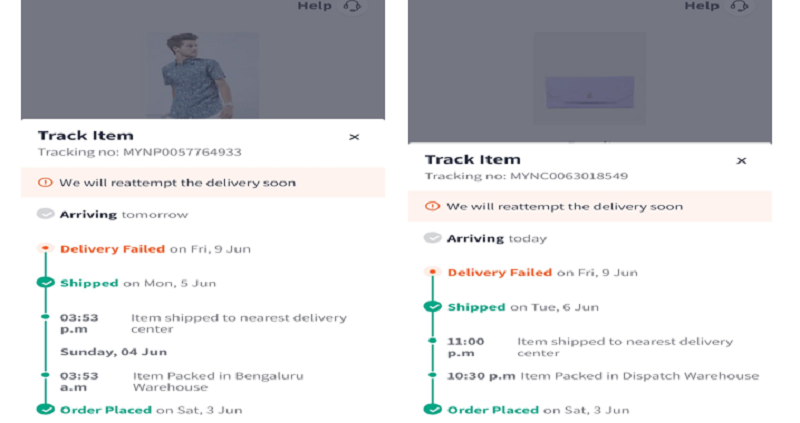Image resolution: width=800 pixels, height=423 pixels.
Task: Click the green check next to Shipped Mon, 5 Jun
Action: (x=45, y=282)
